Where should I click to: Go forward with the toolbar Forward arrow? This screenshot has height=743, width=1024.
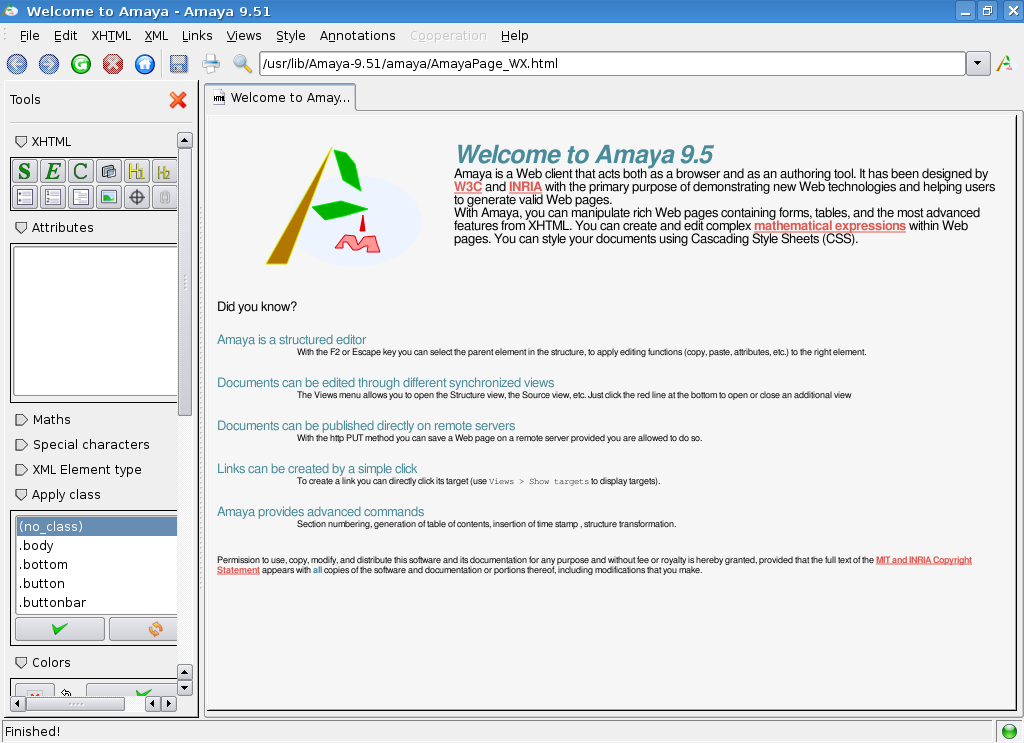point(49,64)
